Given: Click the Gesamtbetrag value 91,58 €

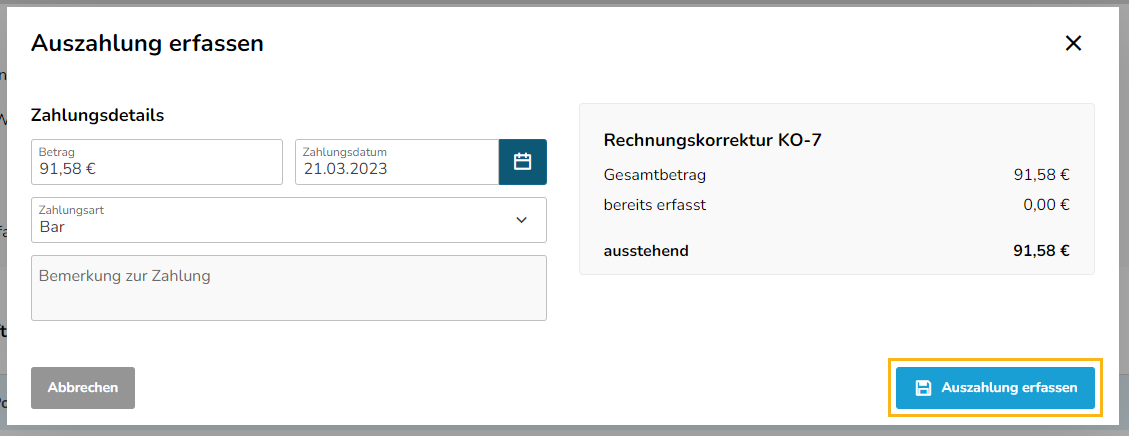Looking at the screenshot, I should 1041,175.
